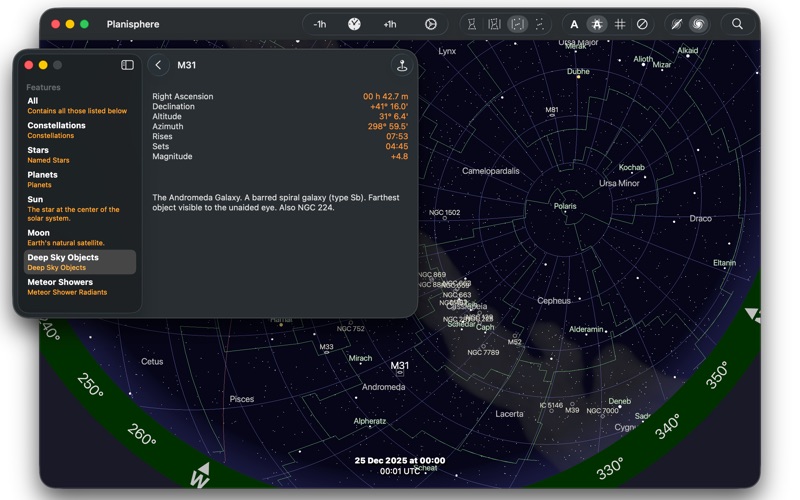Click the M81 object on the map
Screen dimensions: 800x500
(x=552, y=115)
